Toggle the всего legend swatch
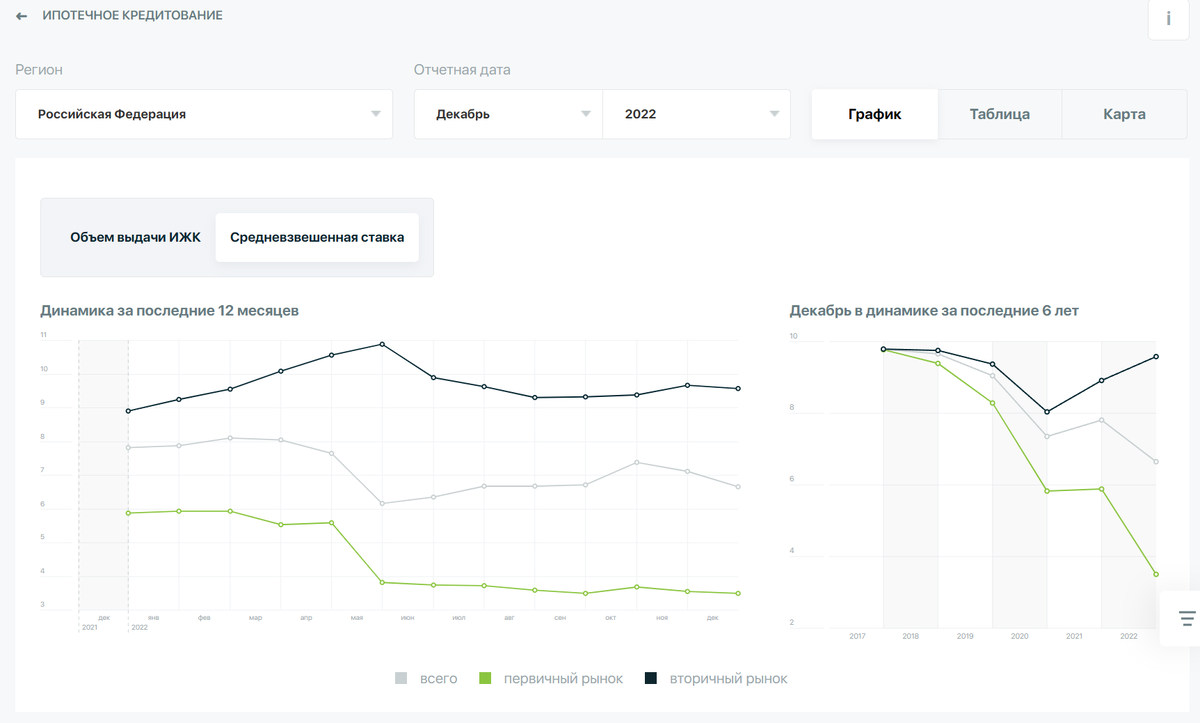 point(401,679)
